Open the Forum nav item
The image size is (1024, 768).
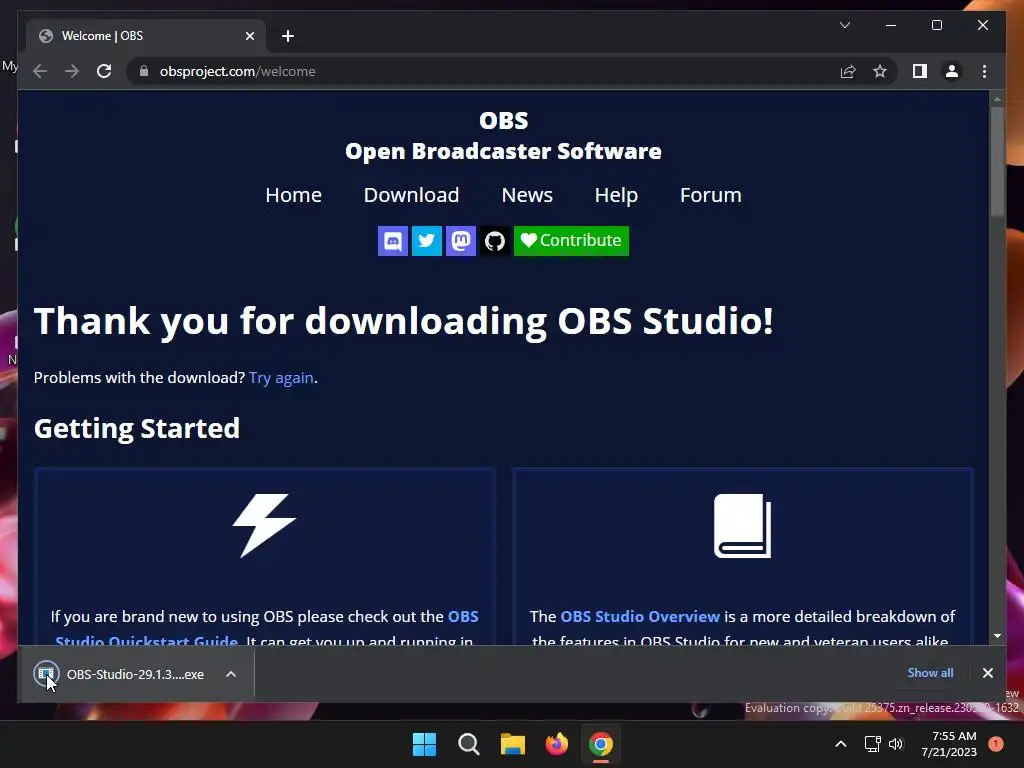(x=711, y=195)
